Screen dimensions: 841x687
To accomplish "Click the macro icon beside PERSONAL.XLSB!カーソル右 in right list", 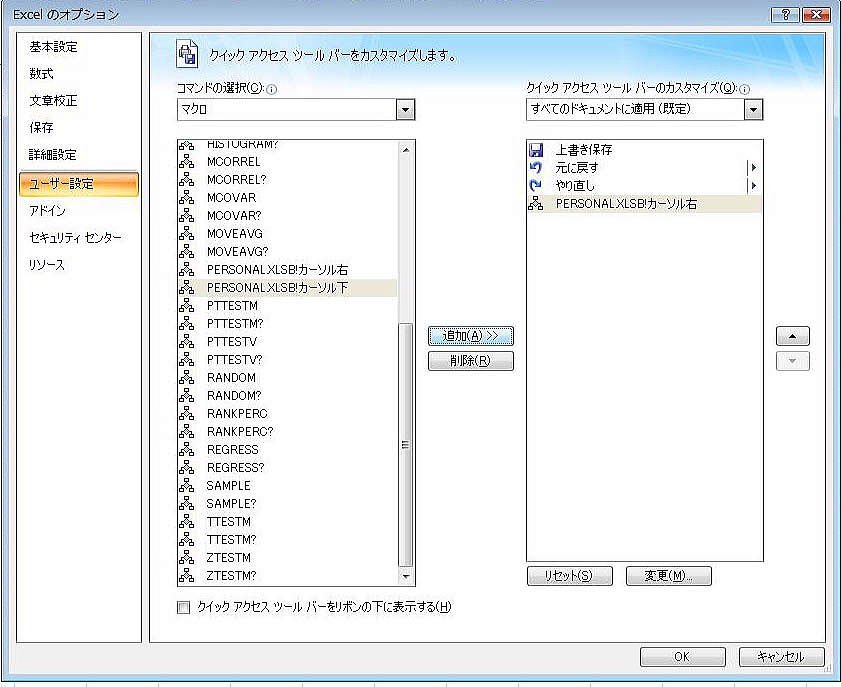I will pyautogui.click(x=535, y=204).
